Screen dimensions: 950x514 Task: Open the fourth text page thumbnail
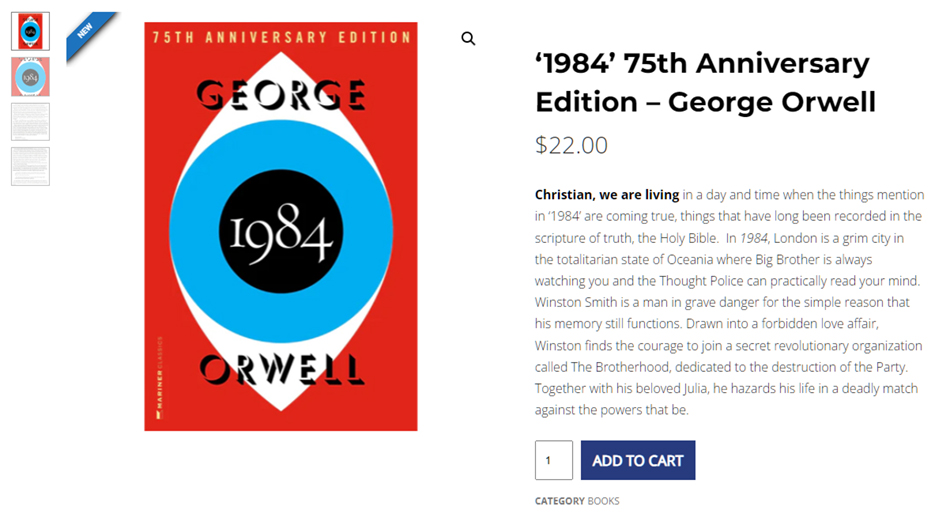(30, 166)
